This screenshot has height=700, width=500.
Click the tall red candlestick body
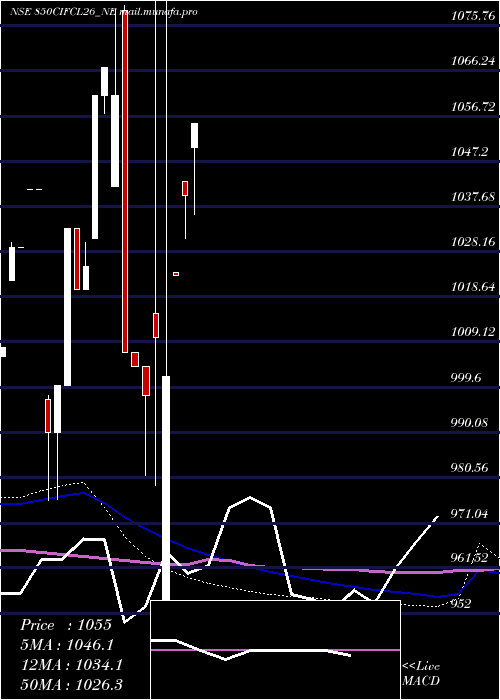[125, 180]
